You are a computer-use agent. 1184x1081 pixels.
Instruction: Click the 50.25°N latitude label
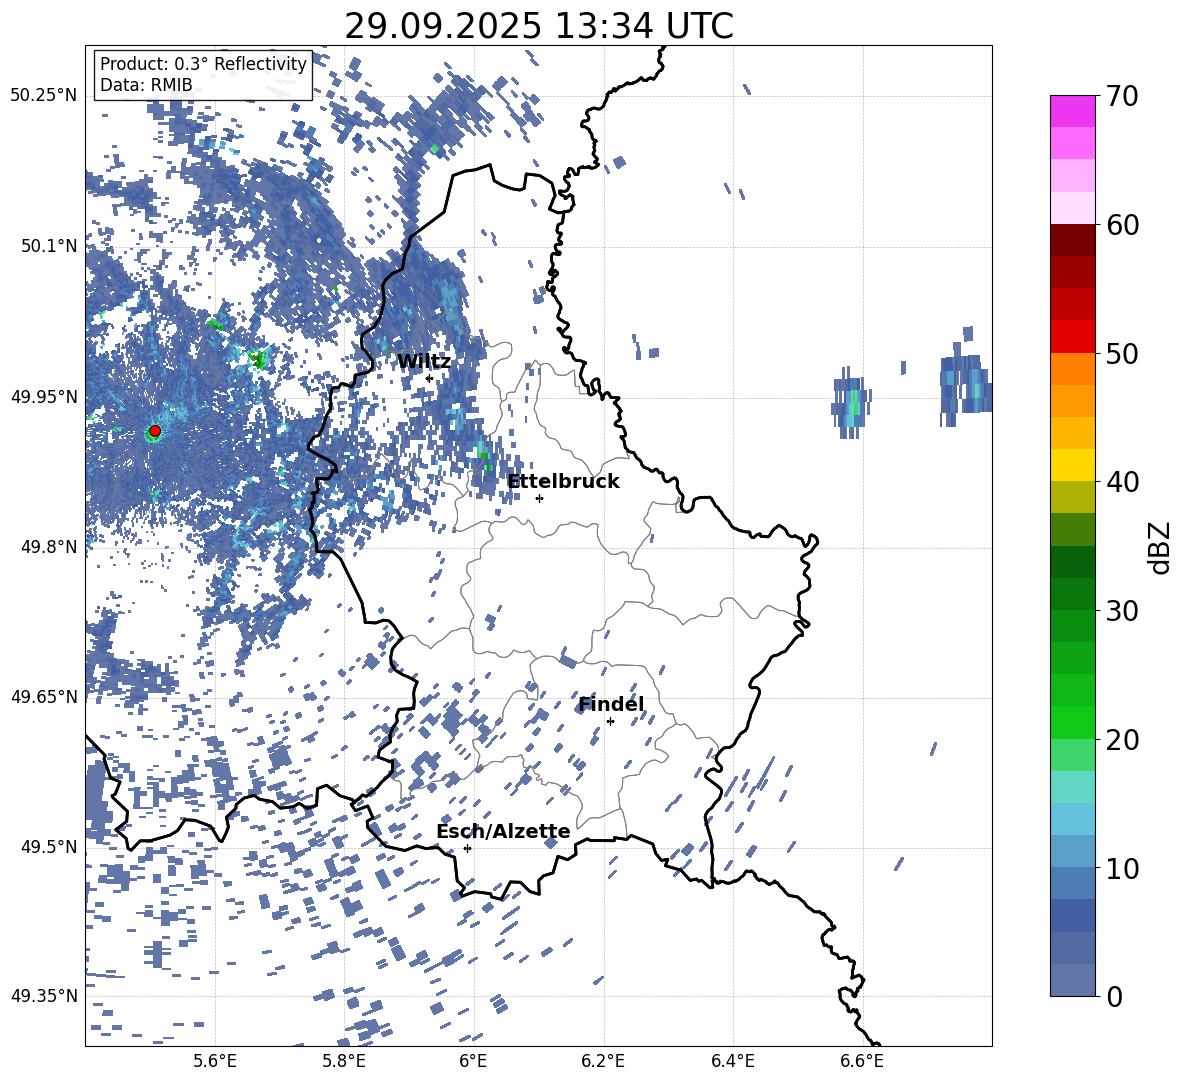click(44, 96)
